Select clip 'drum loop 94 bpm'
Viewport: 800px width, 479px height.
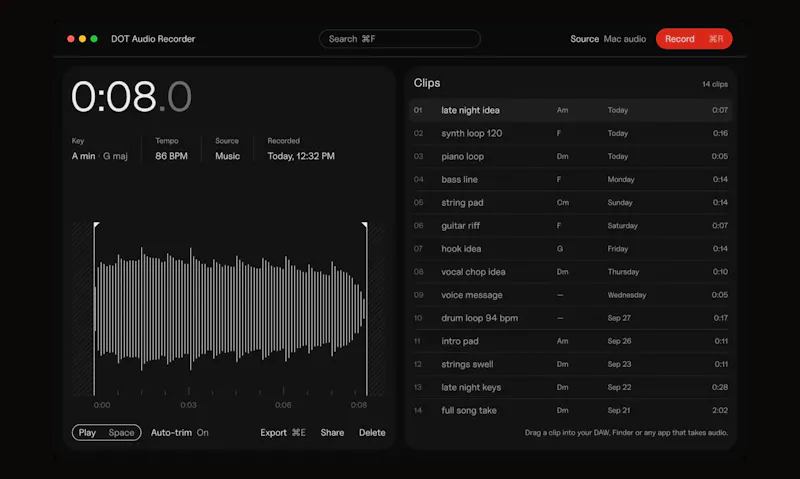tap(570, 318)
